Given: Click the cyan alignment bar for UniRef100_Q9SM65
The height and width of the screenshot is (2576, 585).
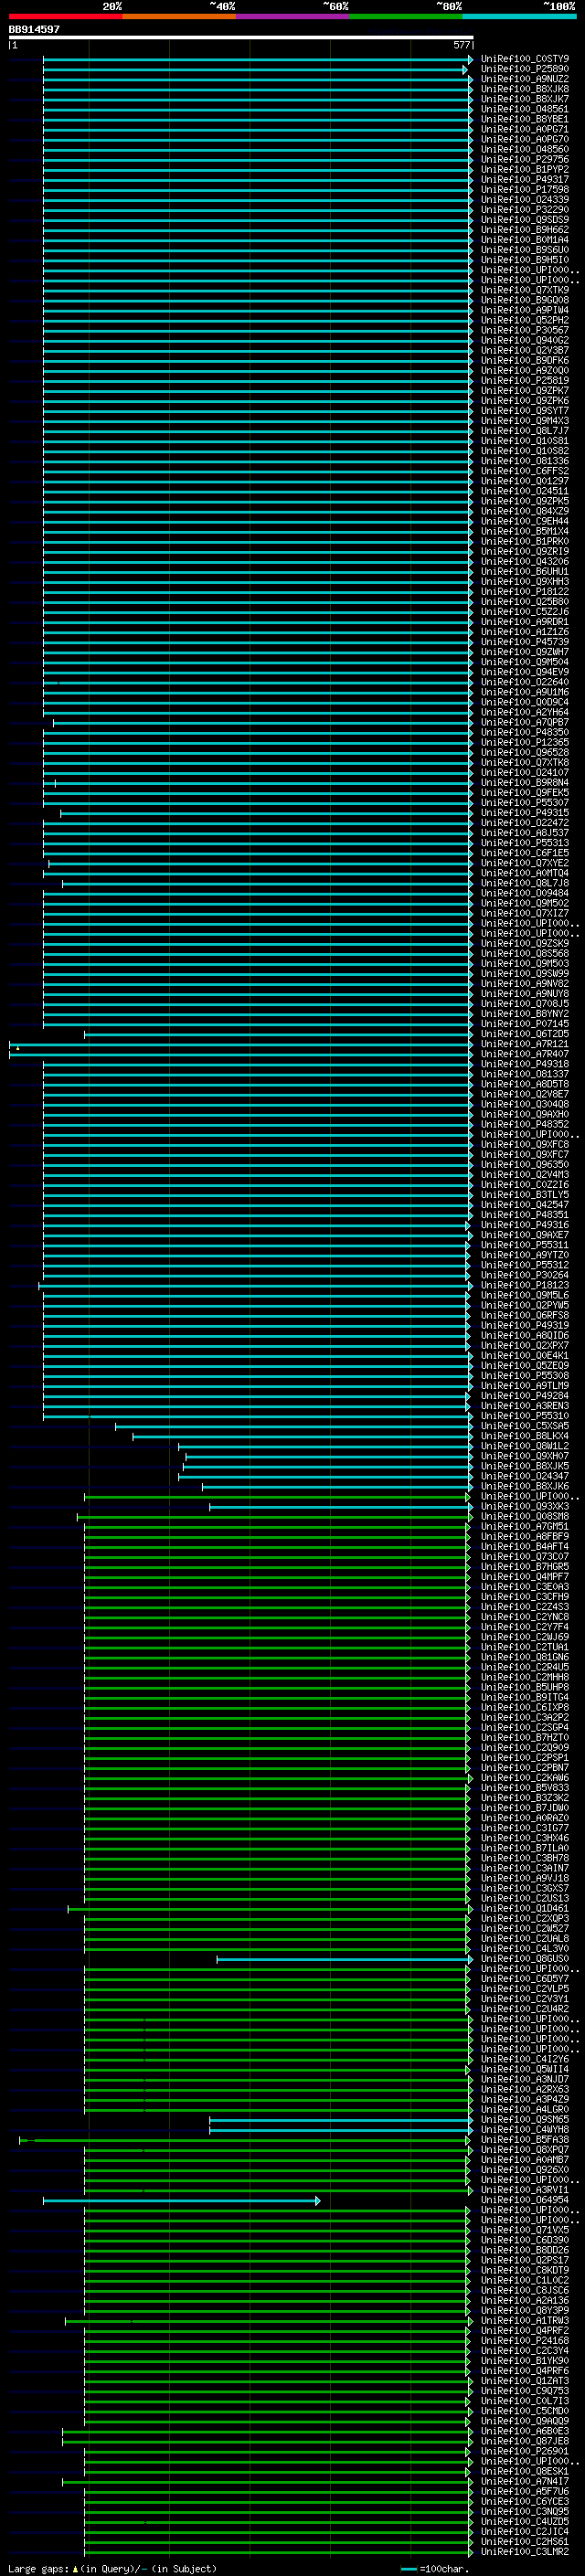Looking at the screenshot, I should coord(340,2120).
